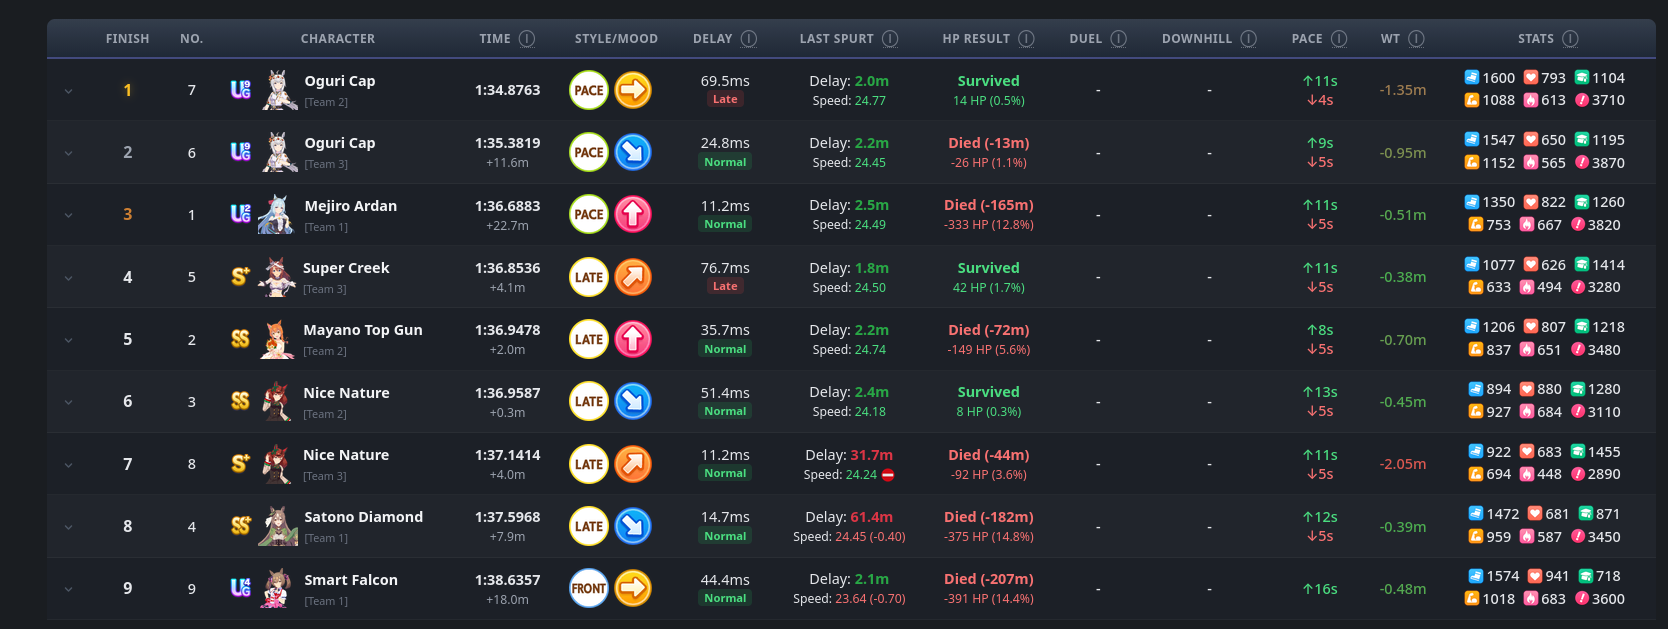
Task: Click red blocked icon in seventh-place Nice Nature's spurt
Action: coord(888,475)
